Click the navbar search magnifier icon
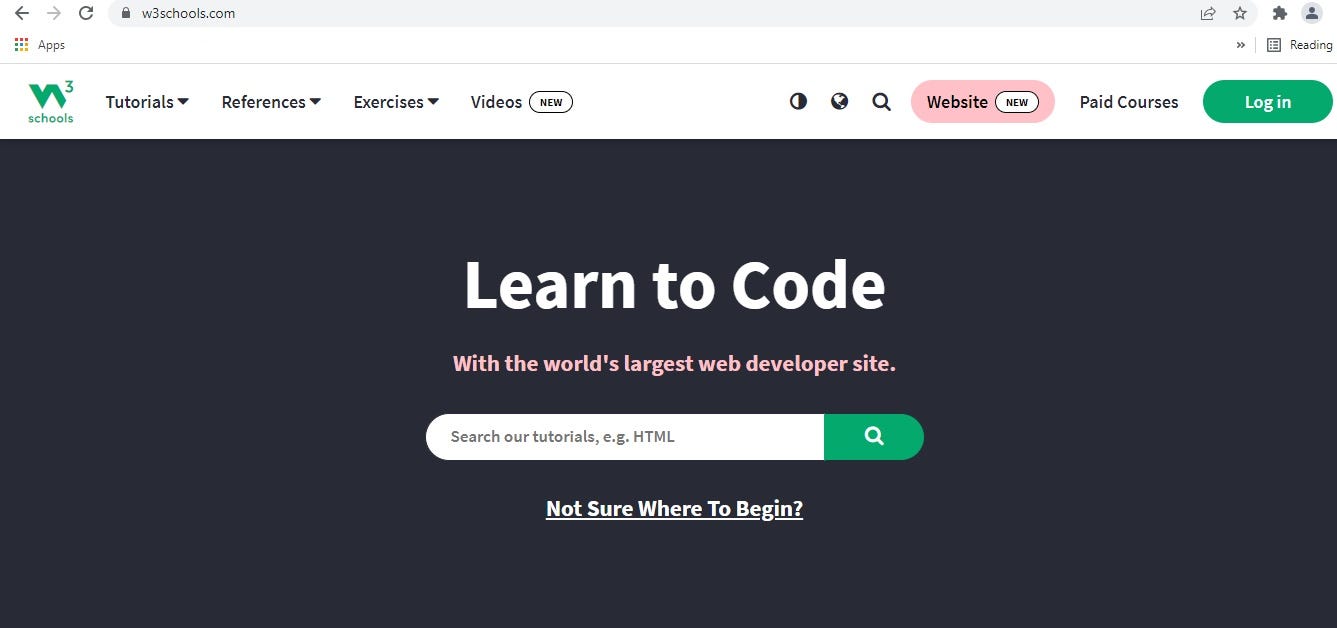The image size is (1337, 628). 881,101
